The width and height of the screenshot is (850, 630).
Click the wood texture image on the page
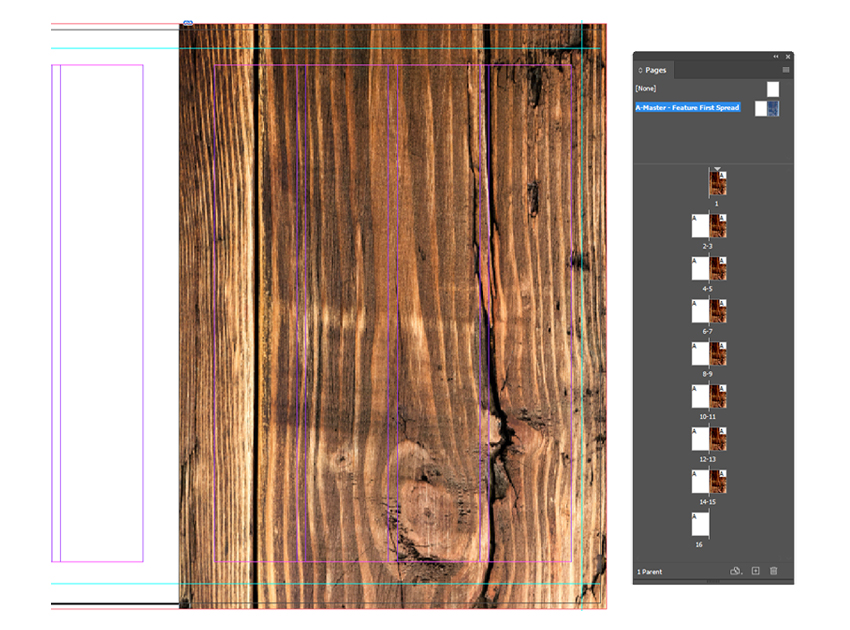pyautogui.click(x=392, y=316)
